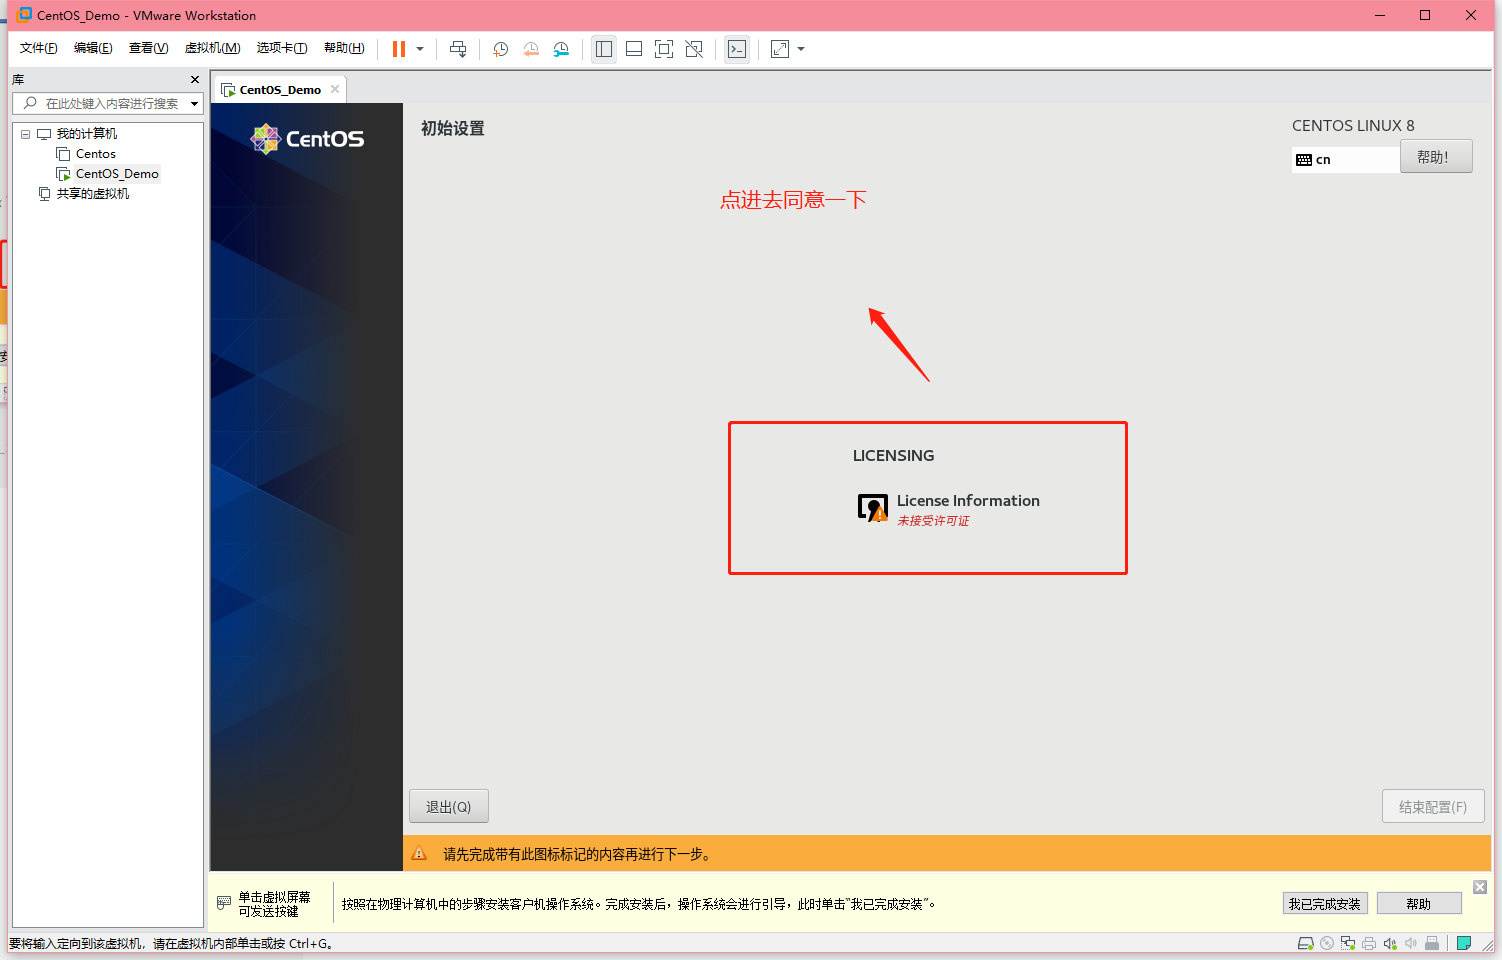Click the 帮助 button in the install hint bar
This screenshot has height=960, width=1502.
click(1419, 904)
